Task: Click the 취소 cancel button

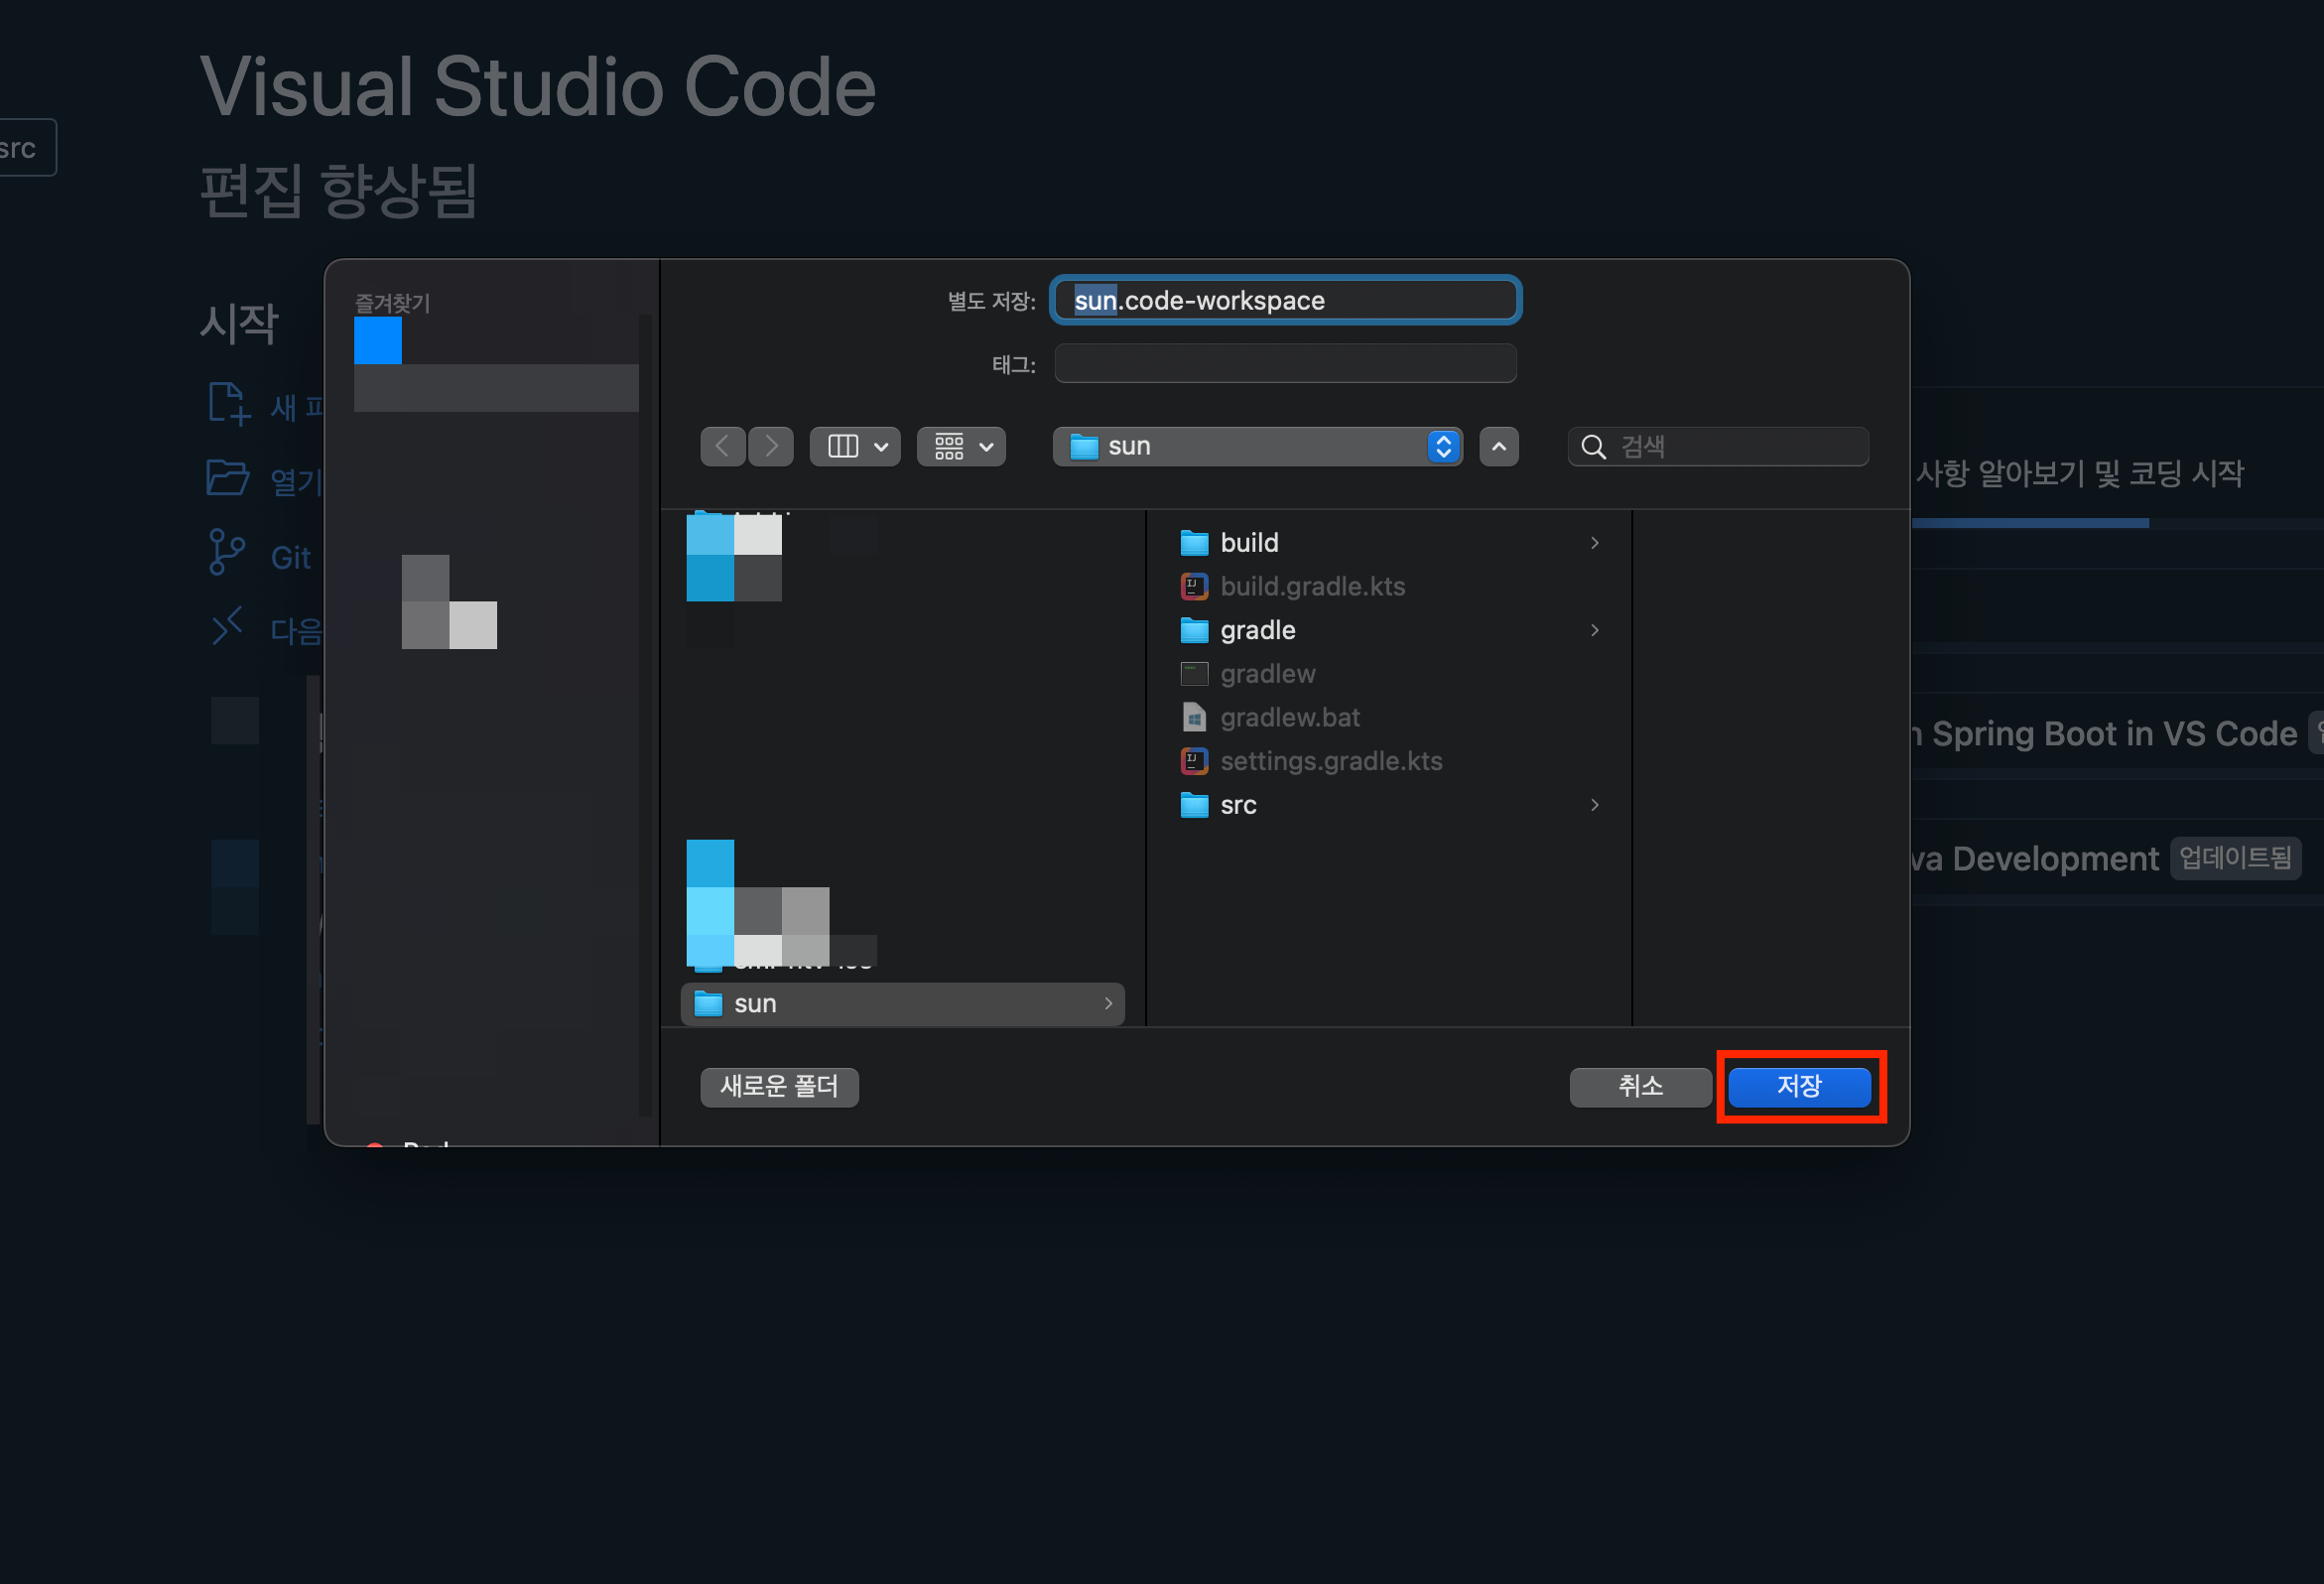Action: [x=1639, y=1086]
